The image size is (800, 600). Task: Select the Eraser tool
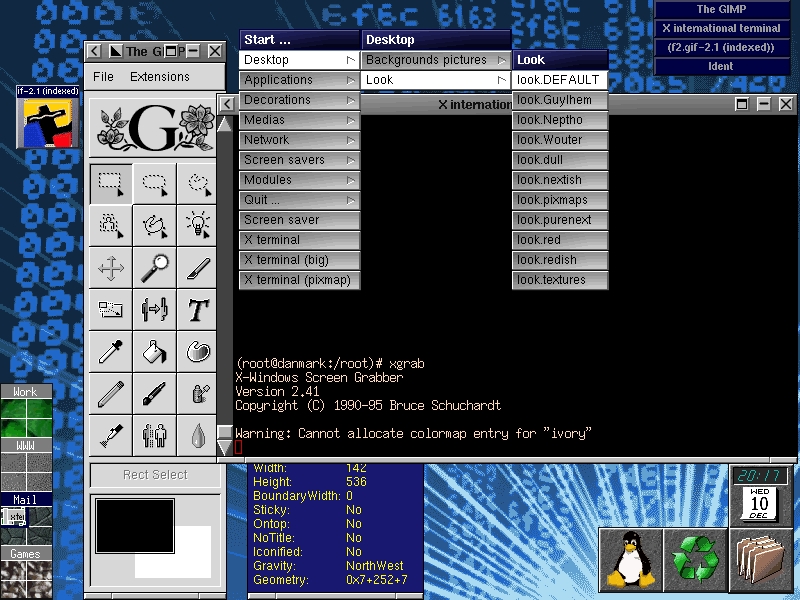pyautogui.click(x=198, y=393)
